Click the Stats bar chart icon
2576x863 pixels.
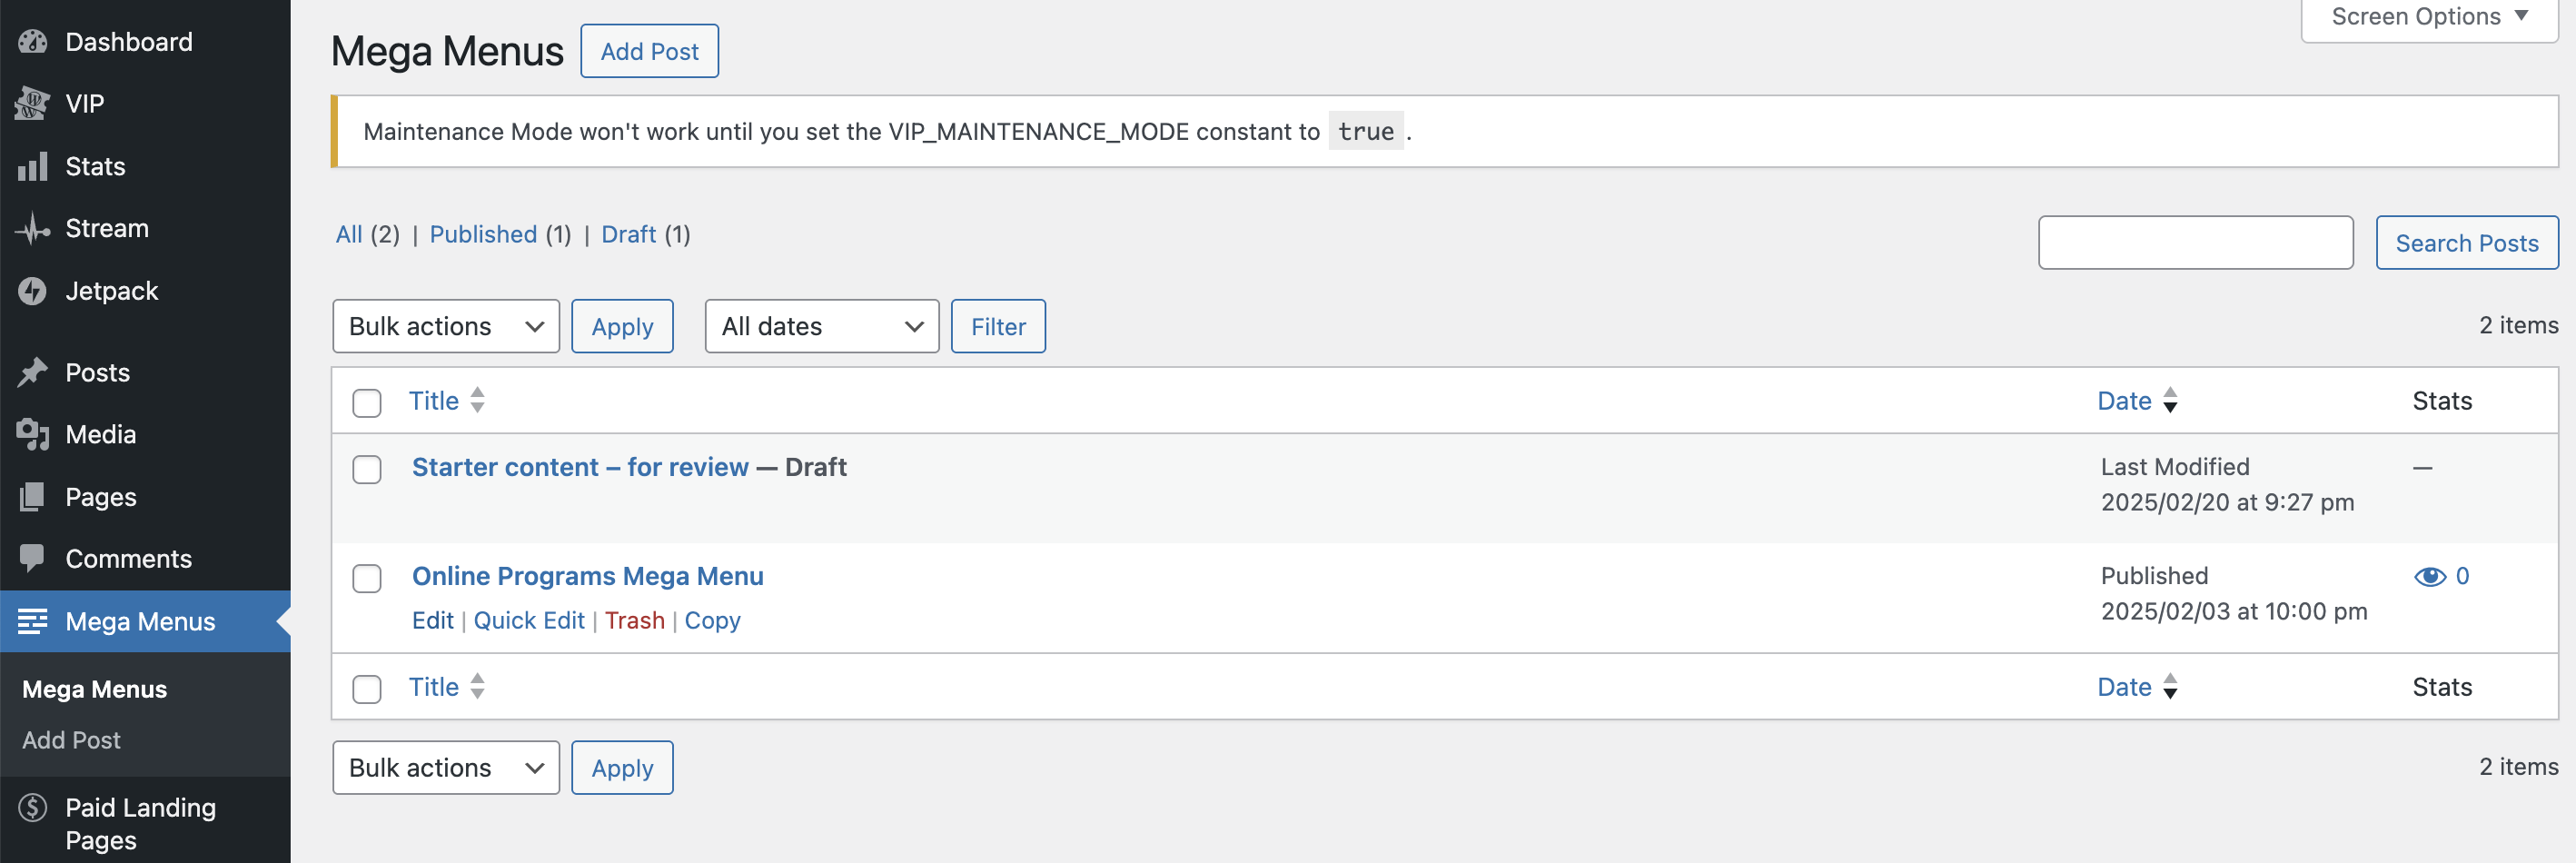[x=33, y=167]
